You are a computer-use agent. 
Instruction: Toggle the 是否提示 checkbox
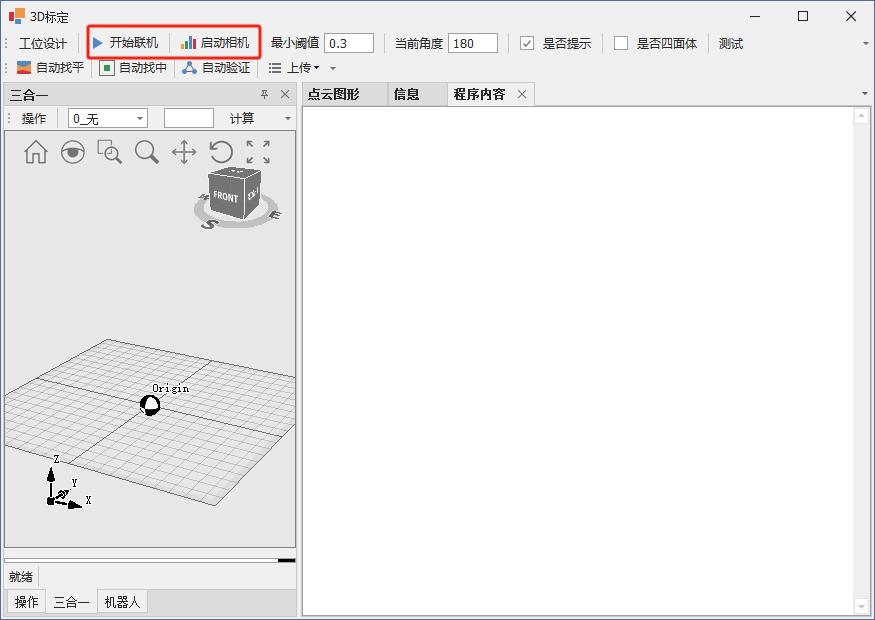tap(527, 43)
